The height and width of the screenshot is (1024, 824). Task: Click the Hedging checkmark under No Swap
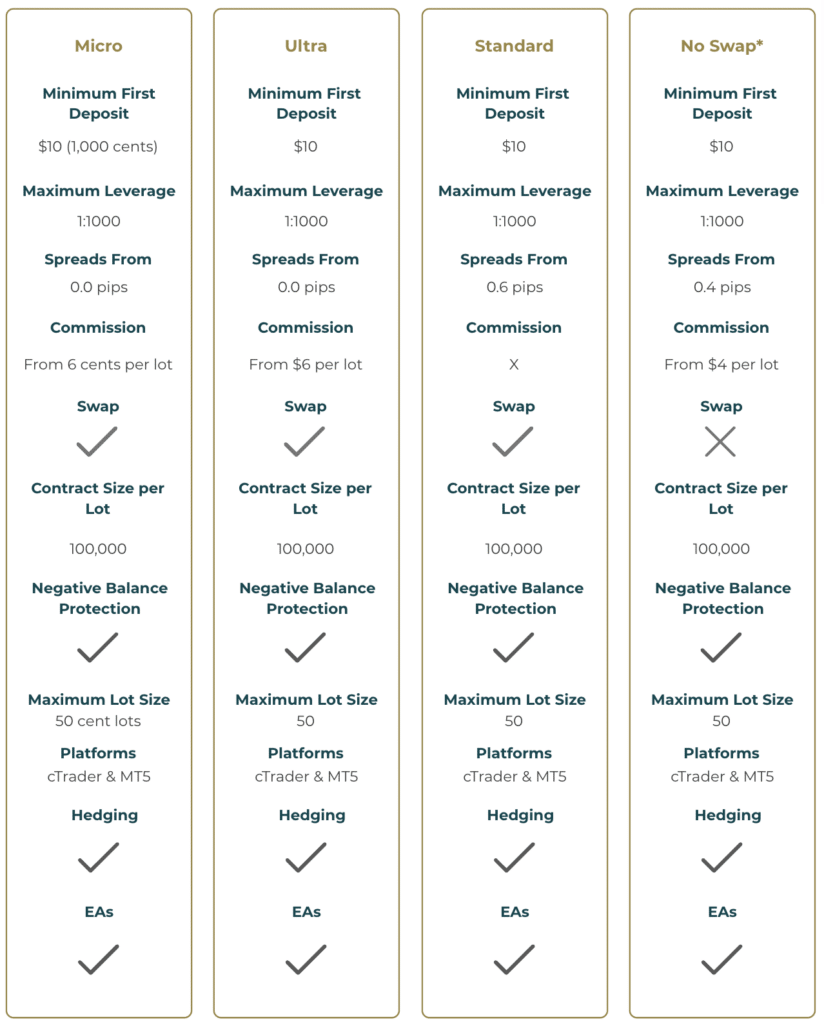tap(721, 857)
